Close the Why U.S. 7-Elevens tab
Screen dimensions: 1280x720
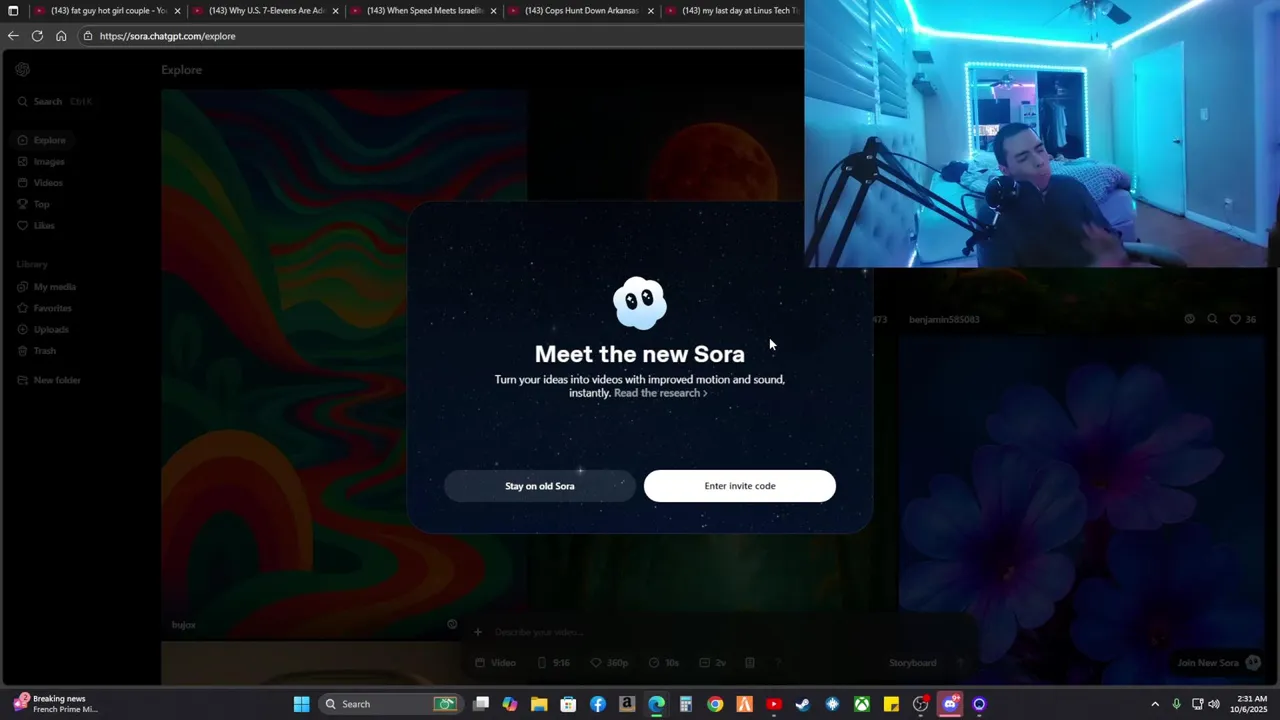[335, 11]
